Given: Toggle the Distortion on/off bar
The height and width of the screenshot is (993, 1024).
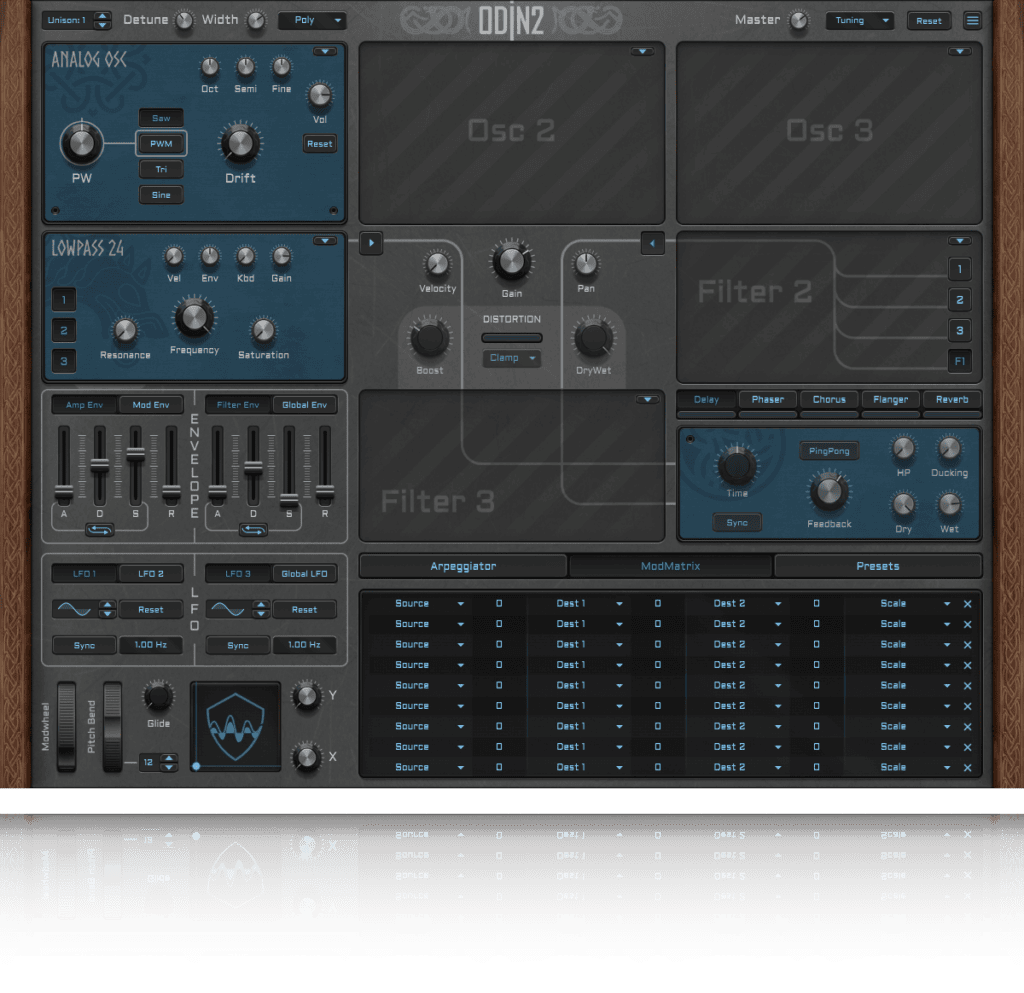Looking at the screenshot, I should (511, 338).
